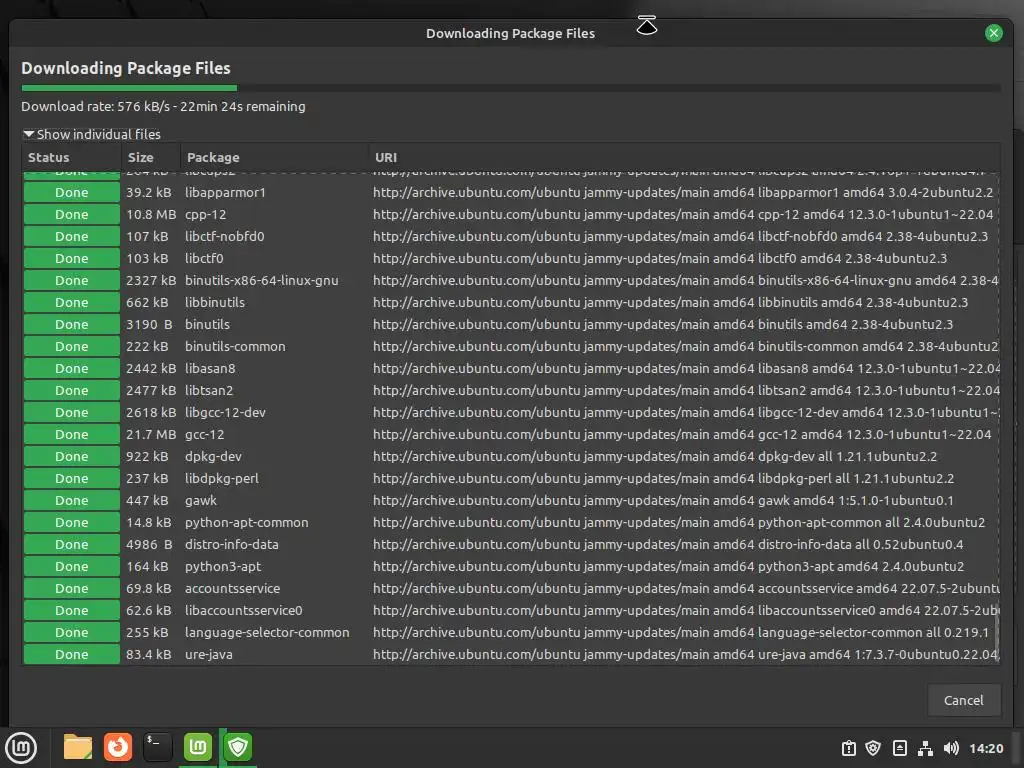Sort the list by Size column
This screenshot has width=1024, height=768.
pyautogui.click(x=151, y=157)
